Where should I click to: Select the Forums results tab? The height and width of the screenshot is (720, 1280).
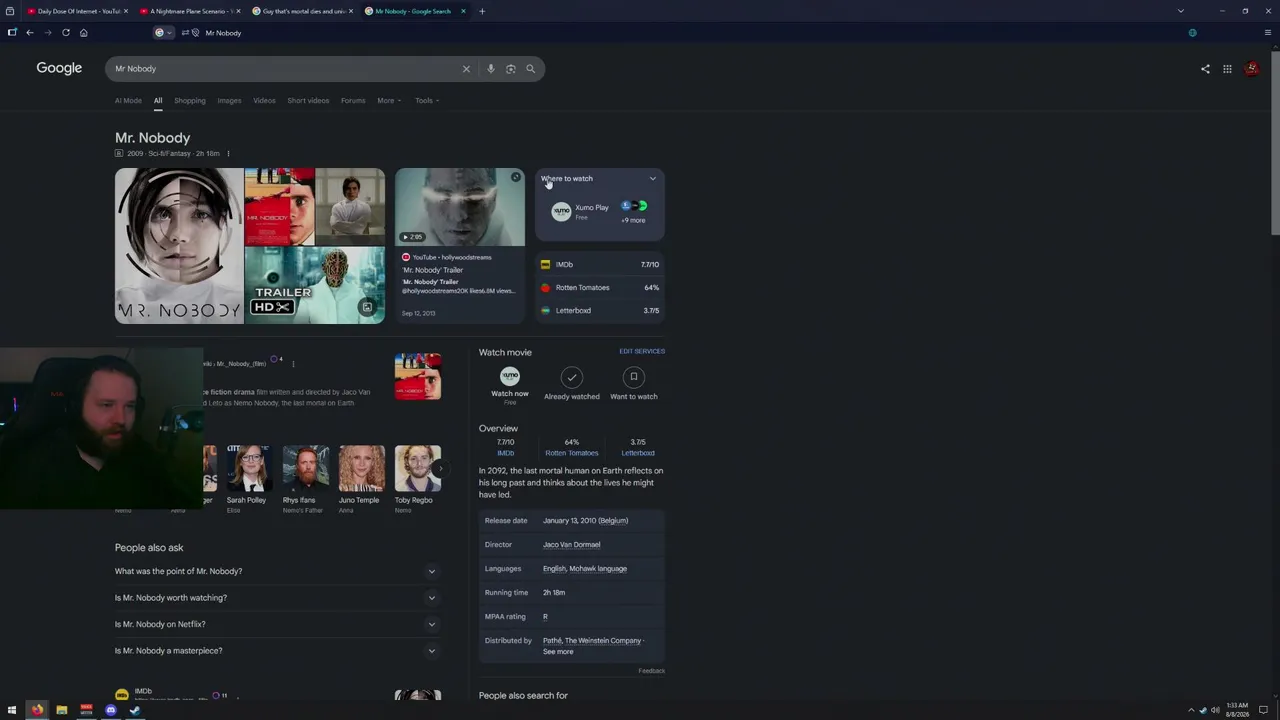(x=353, y=100)
